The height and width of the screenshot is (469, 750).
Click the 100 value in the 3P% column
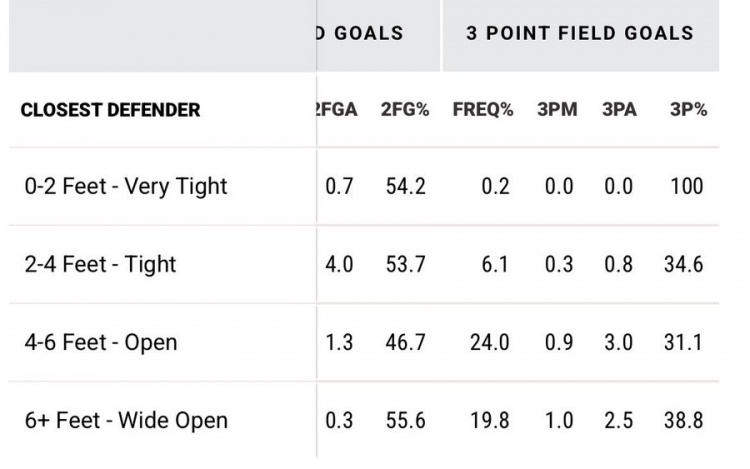pos(688,186)
